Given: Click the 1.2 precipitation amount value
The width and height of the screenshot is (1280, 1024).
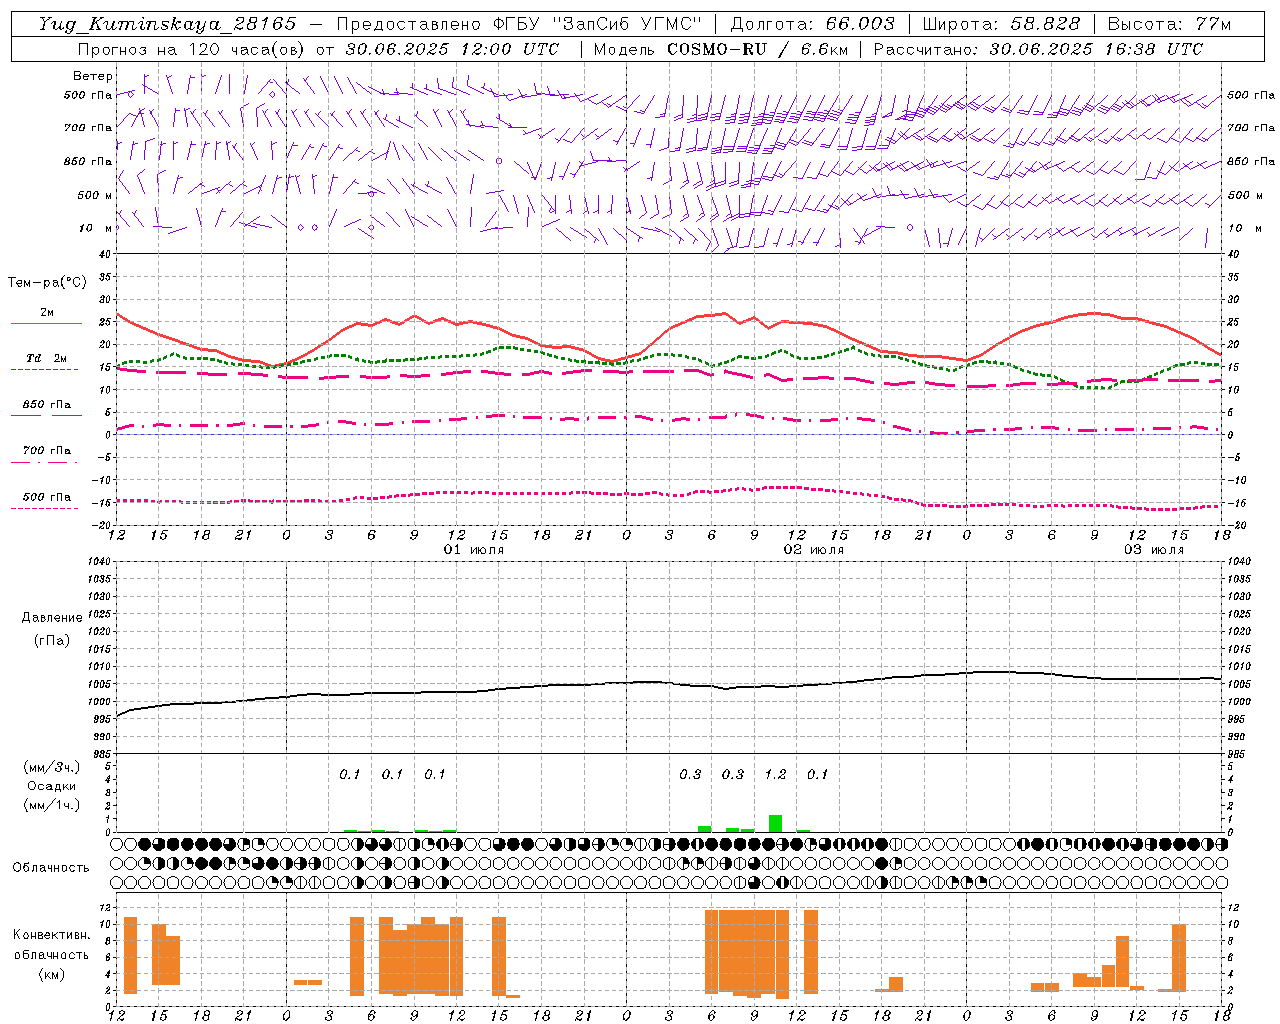Looking at the screenshot, I should 775,774.
